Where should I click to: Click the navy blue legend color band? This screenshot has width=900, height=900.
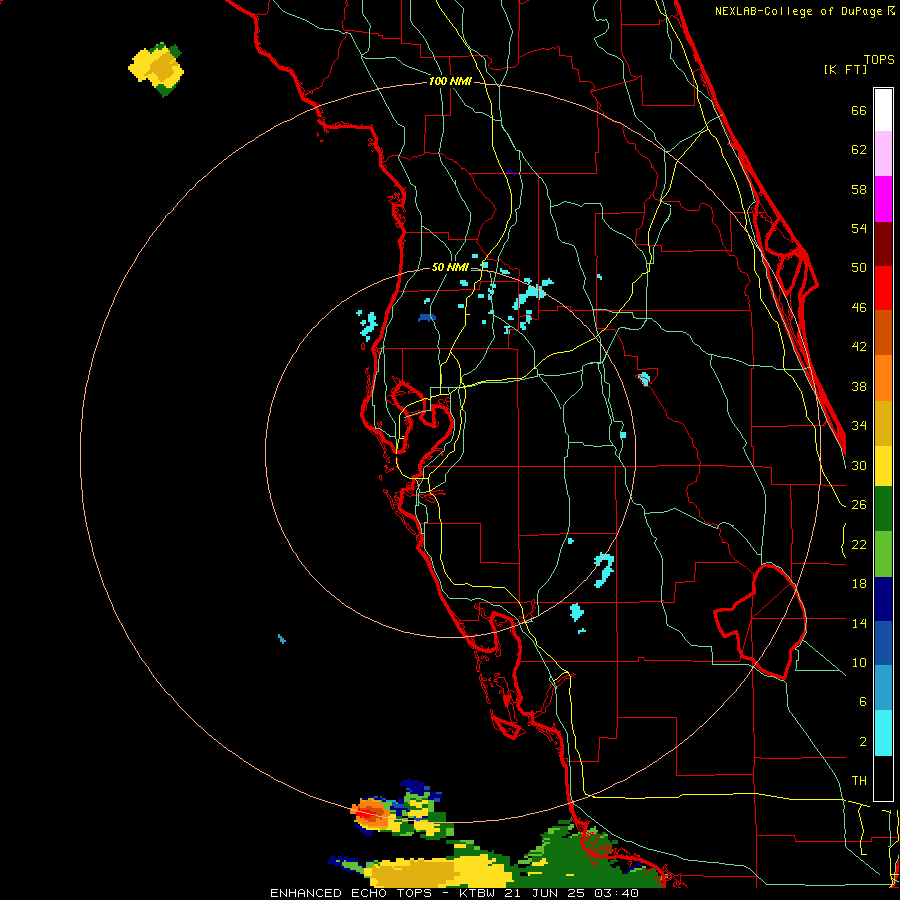pyautogui.click(x=883, y=599)
